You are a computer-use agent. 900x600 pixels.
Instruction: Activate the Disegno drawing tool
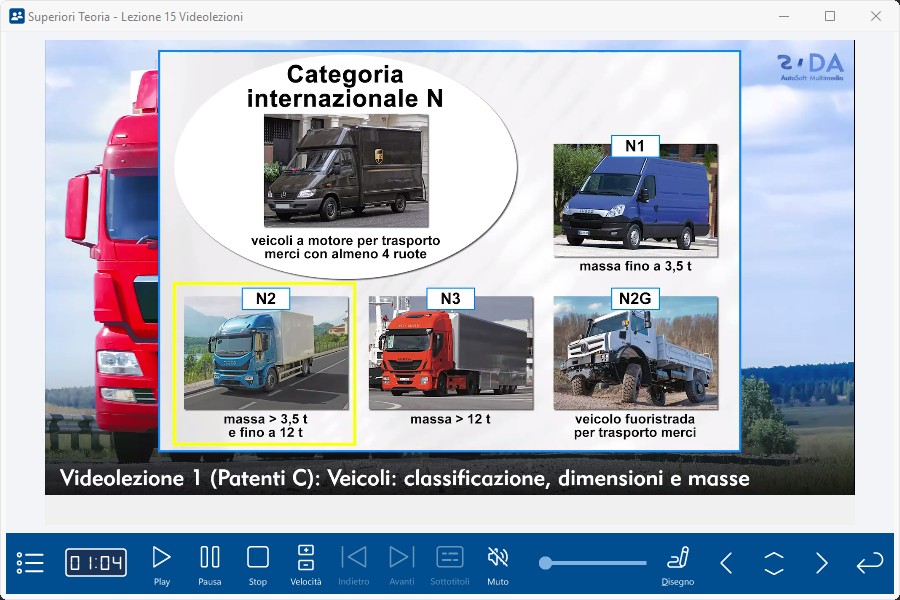[678, 563]
